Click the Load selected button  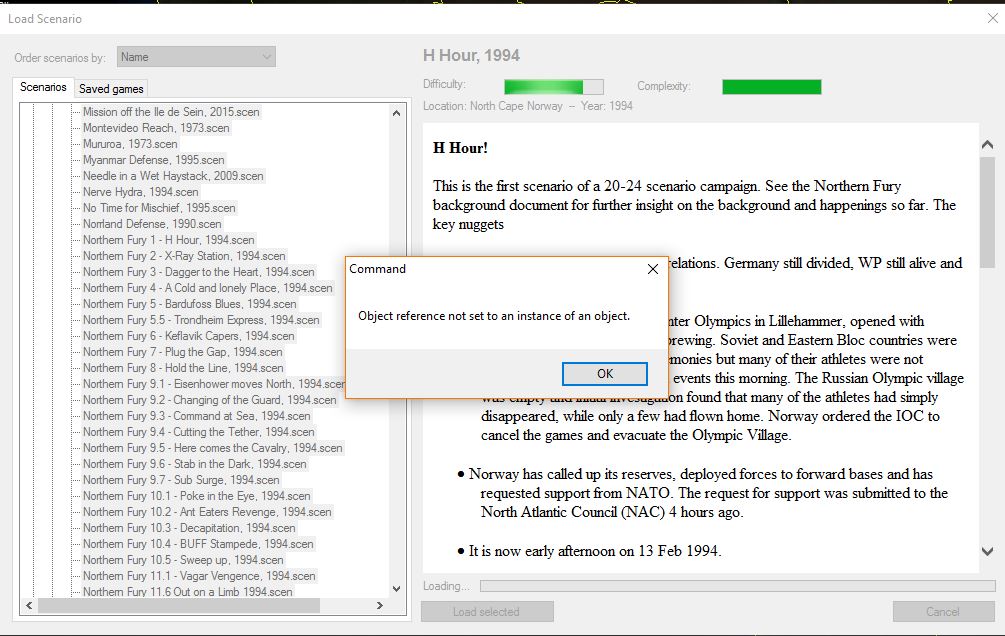point(486,612)
